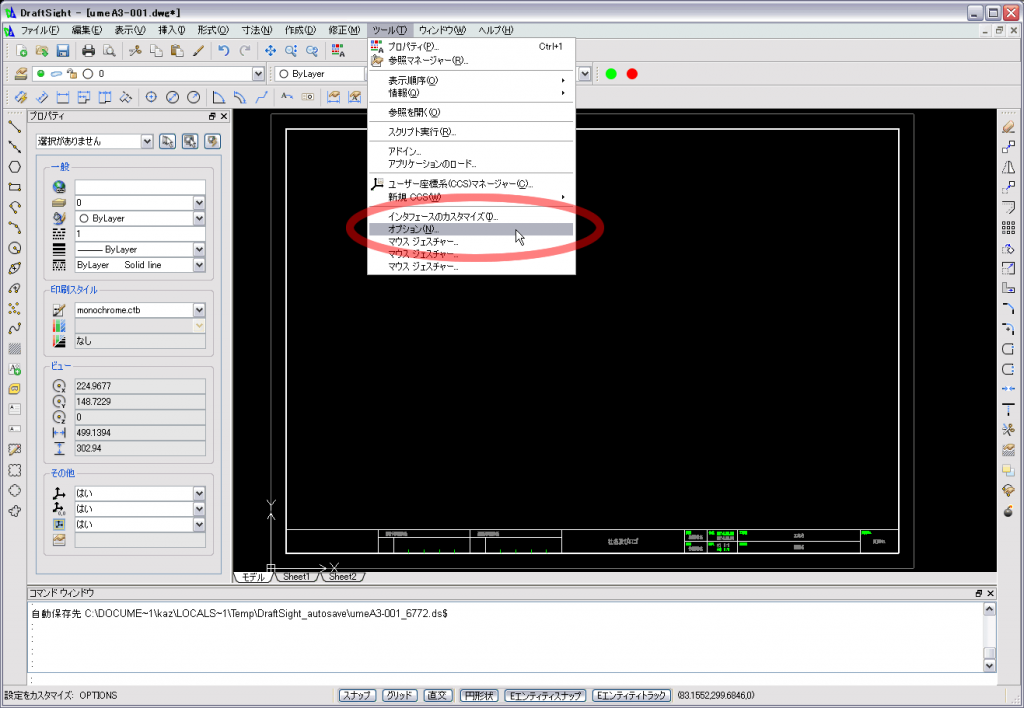Toggle スナップ in status bar
This screenshot has width=1024, height=708.
[357, 696]
